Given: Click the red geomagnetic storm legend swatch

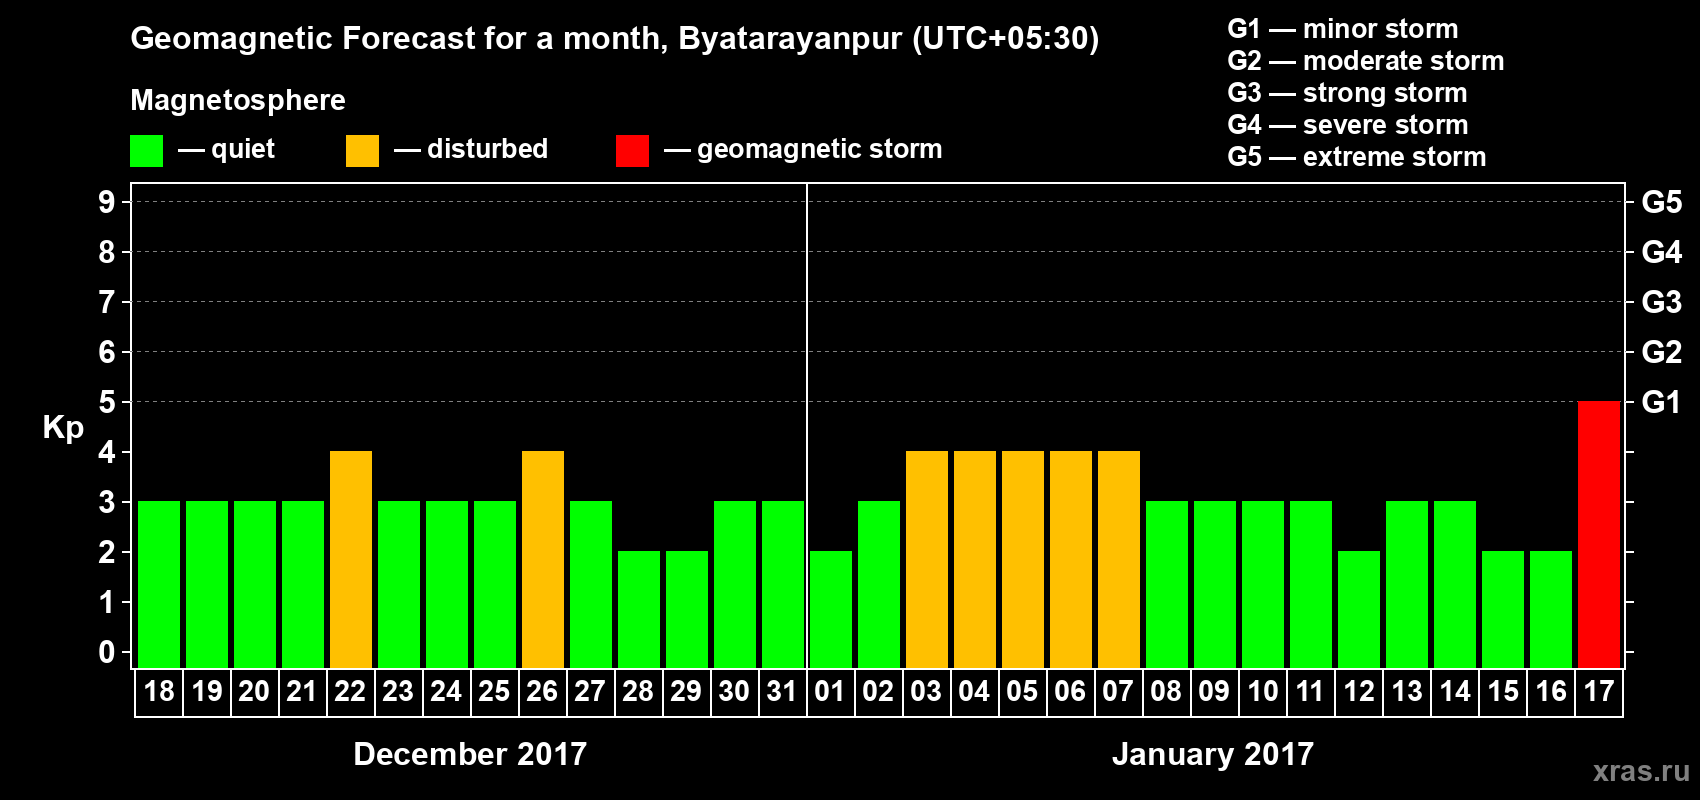Looking at the screenshot, I should tap(633, 151).
